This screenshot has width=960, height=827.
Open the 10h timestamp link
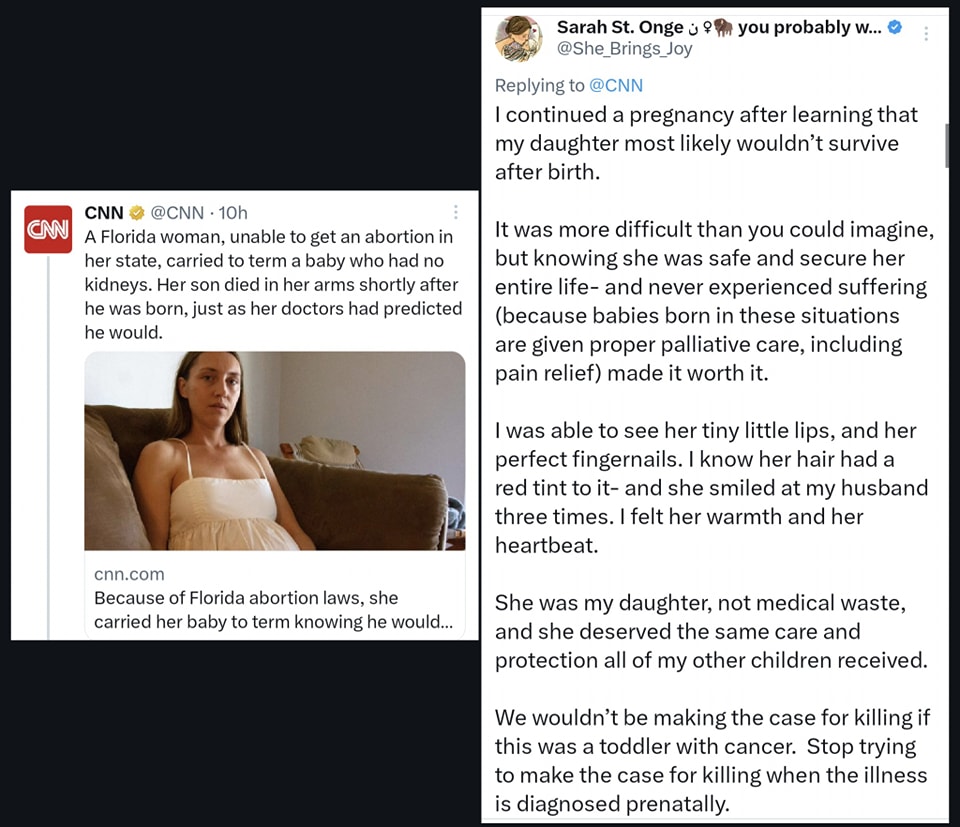pos(233,213)
